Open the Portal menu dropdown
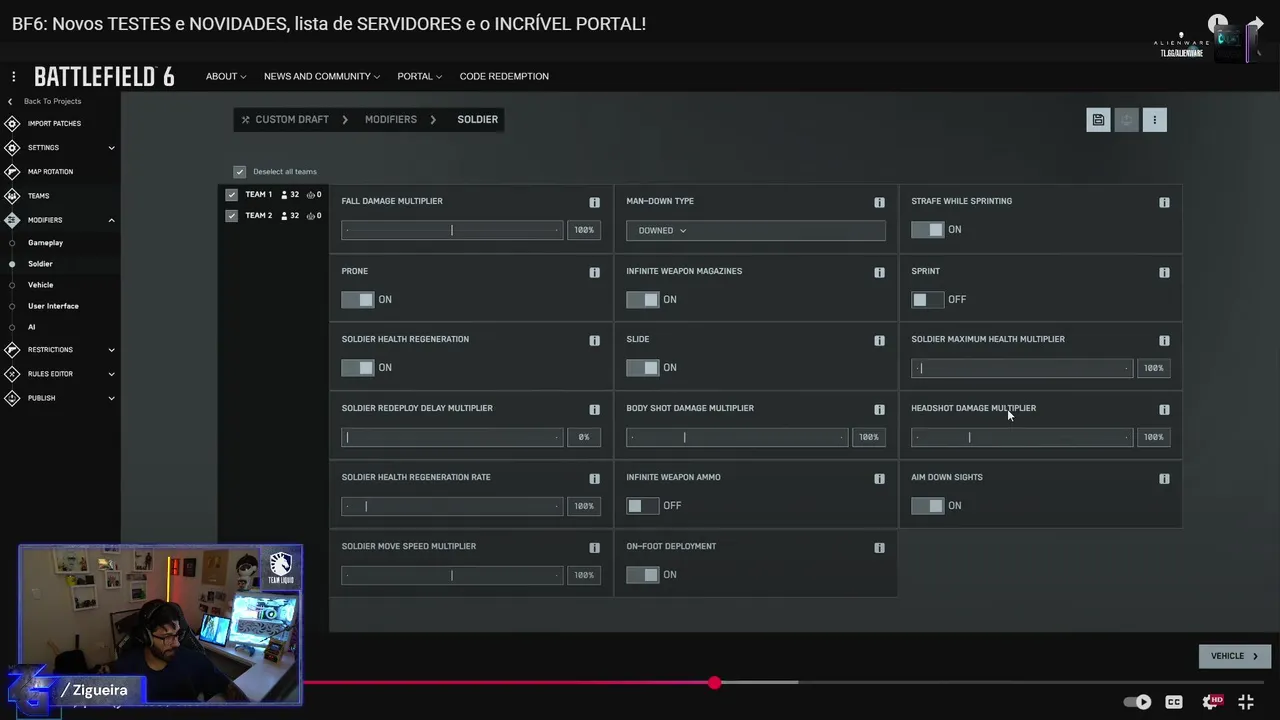 [419, 76]
